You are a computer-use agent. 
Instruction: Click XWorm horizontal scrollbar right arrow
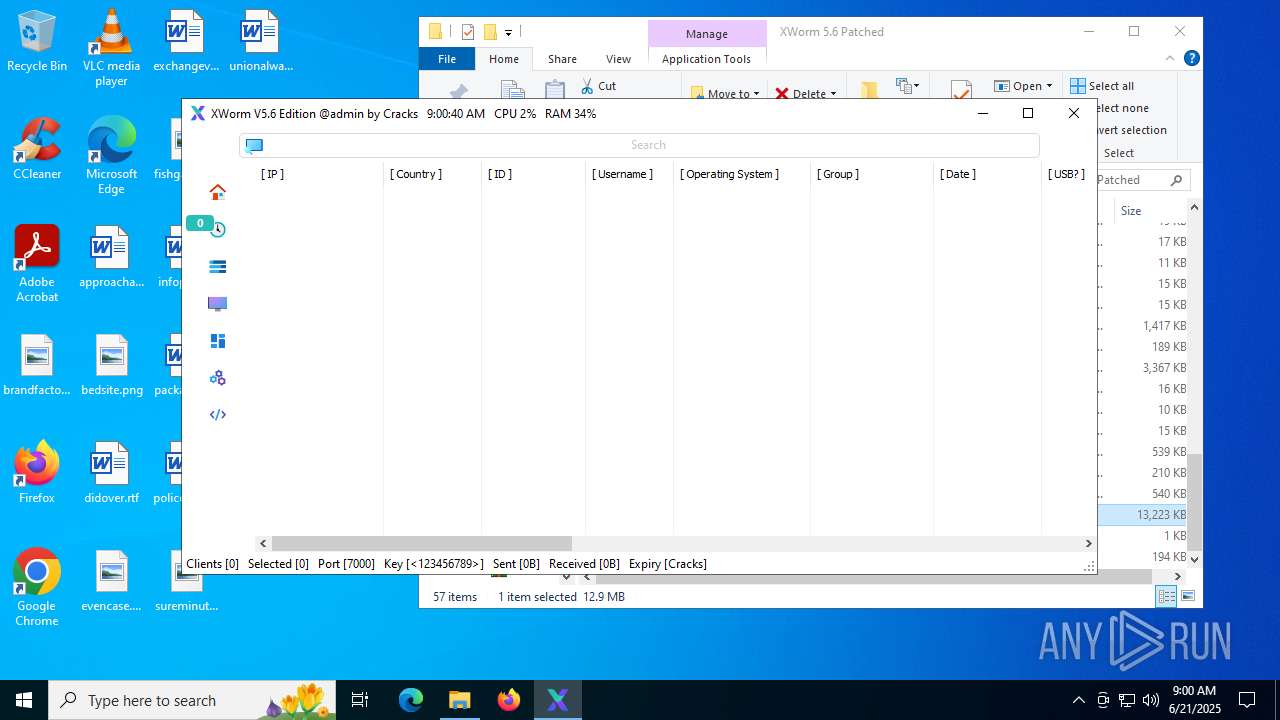[x=1088, y=544]
